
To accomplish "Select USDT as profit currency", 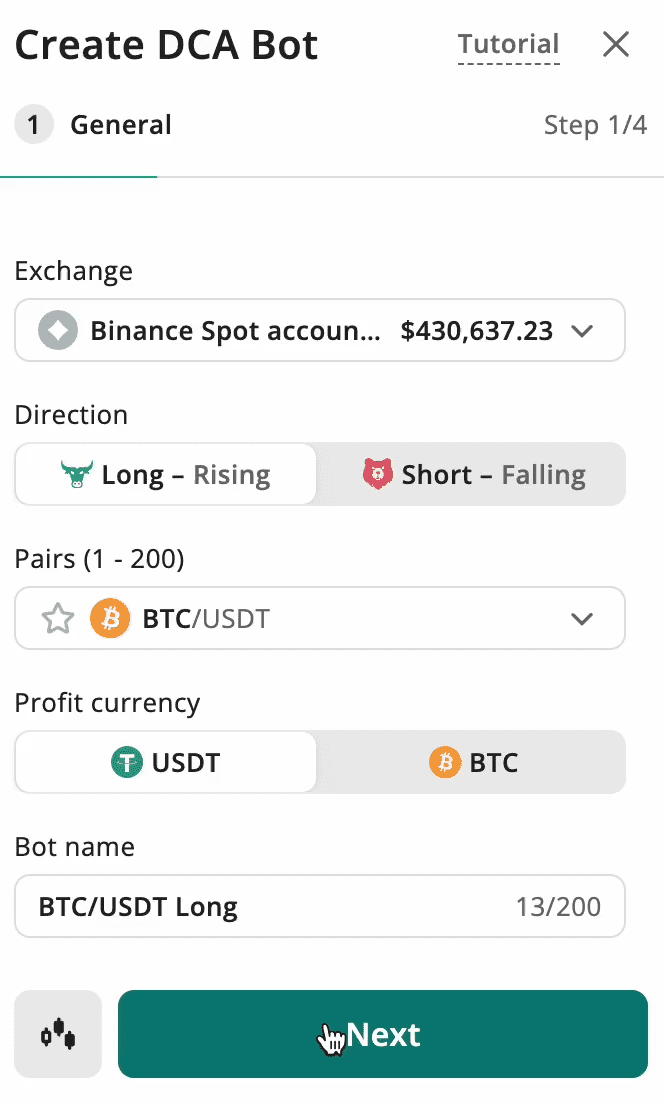I will click(165, 762).
